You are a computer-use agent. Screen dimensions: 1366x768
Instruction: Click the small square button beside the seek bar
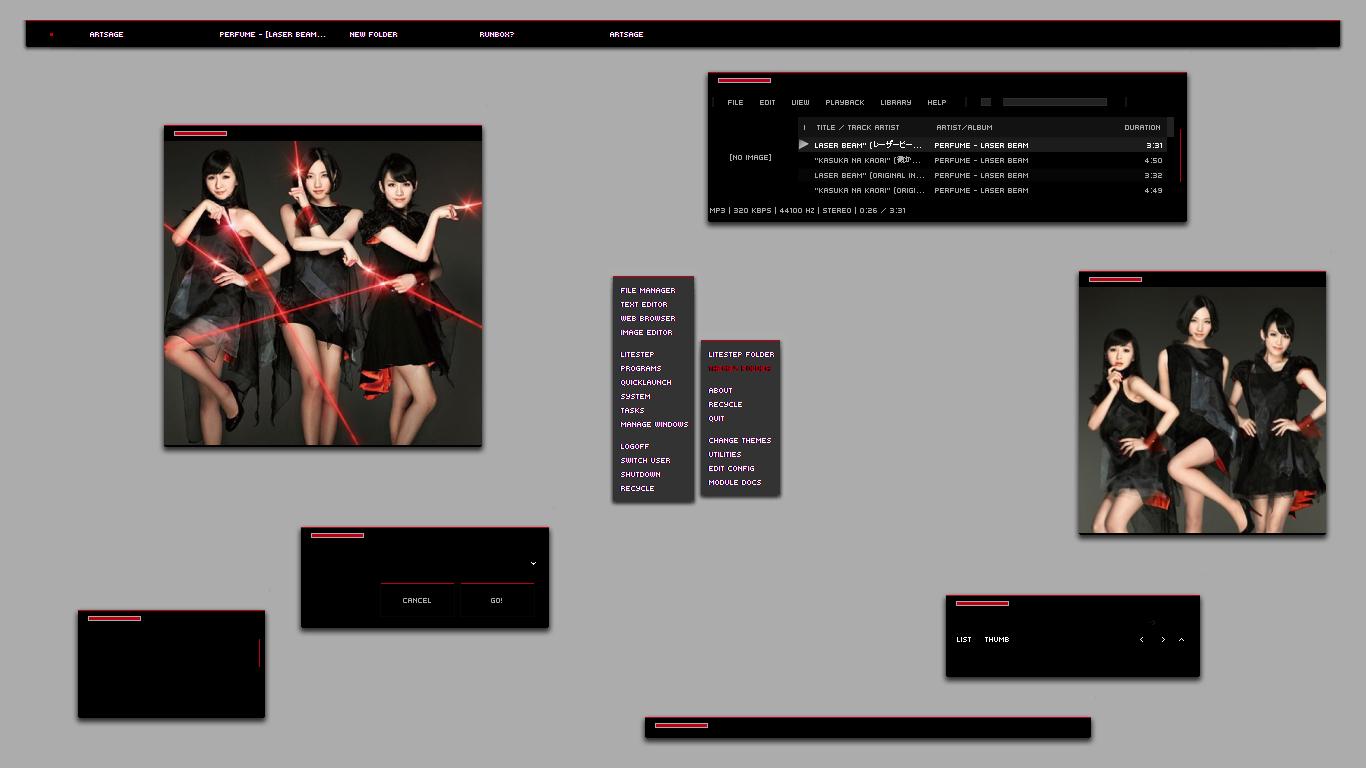pyautogui.click(x=985, y=102)
